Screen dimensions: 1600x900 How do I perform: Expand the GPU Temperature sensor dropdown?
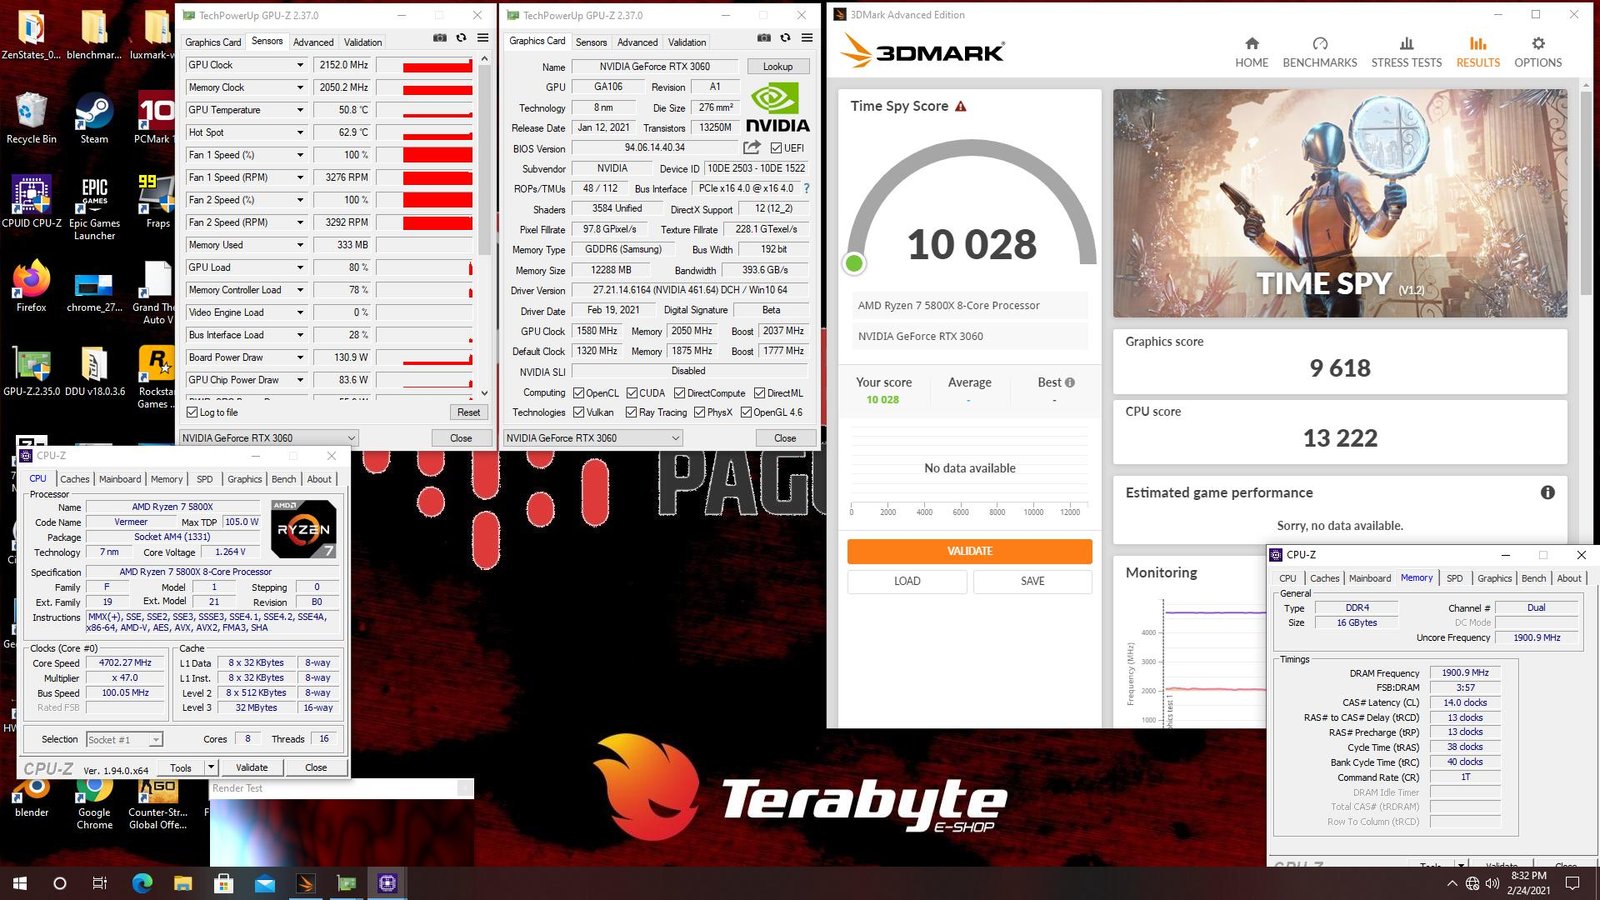point(299,110)
